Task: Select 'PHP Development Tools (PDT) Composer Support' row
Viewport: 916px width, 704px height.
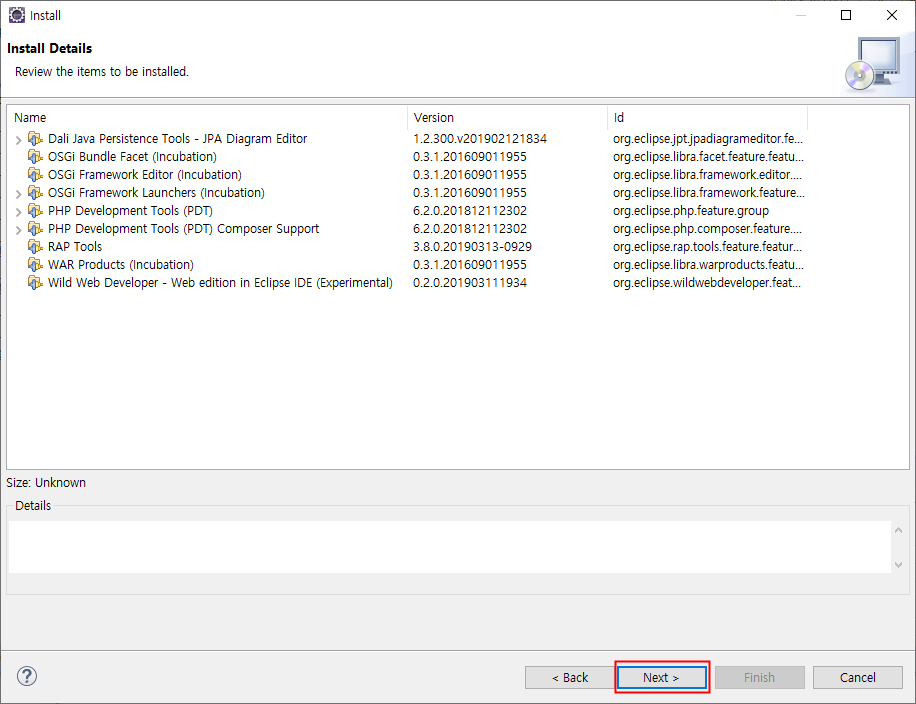Action: click(183, 228)
